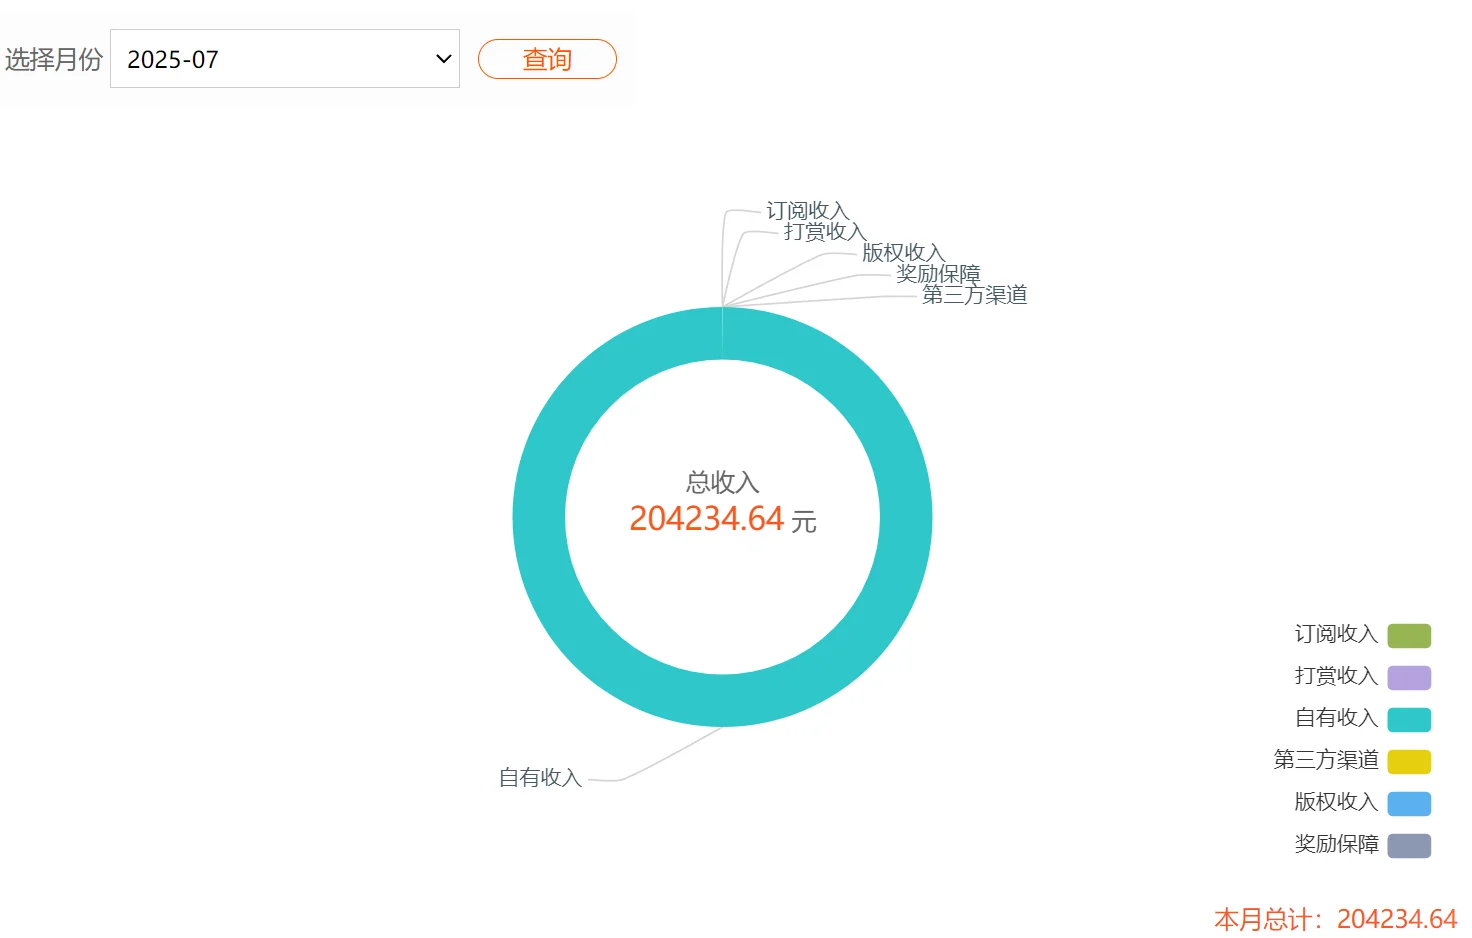Screen dimensions: 1472x938
Task: Click the 打赏收入 legend text
Action: click(1336, 676)
